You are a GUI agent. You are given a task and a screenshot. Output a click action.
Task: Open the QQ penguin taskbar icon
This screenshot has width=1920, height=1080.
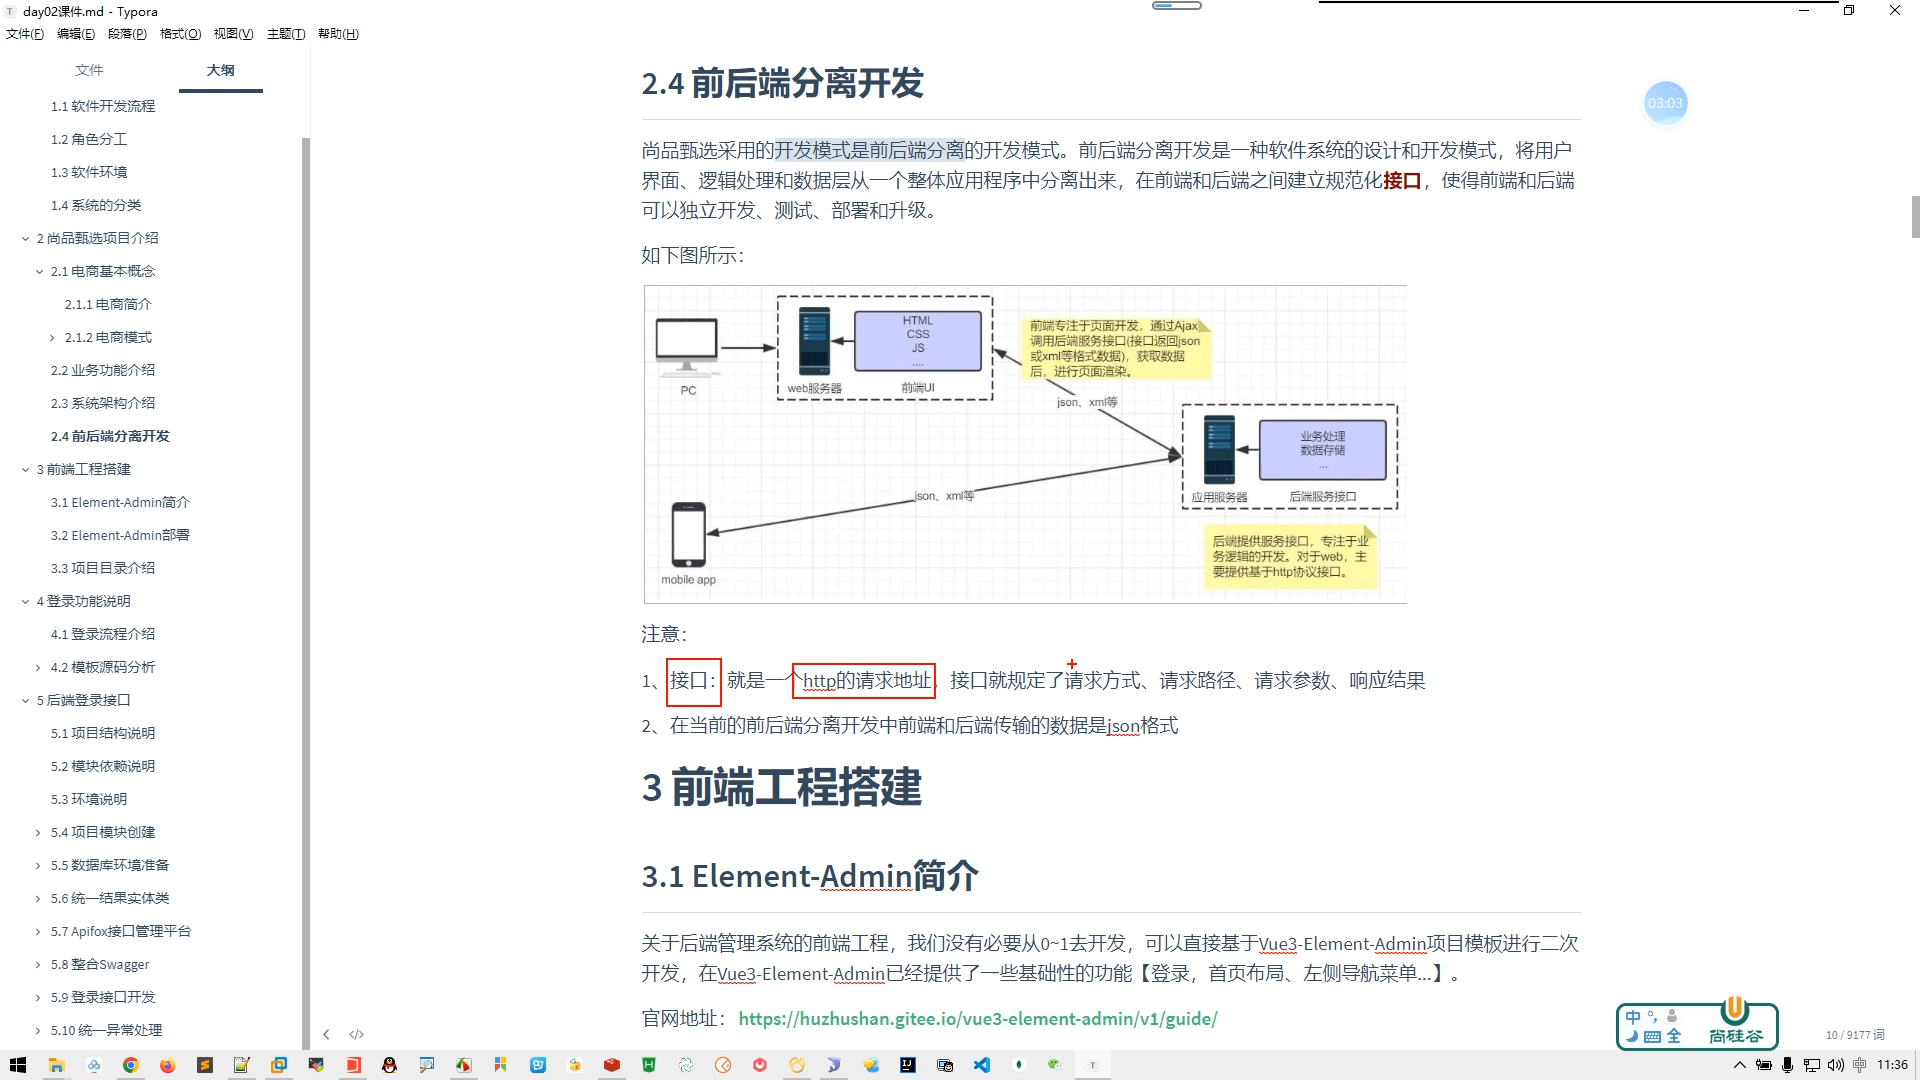pos(389,1065)
